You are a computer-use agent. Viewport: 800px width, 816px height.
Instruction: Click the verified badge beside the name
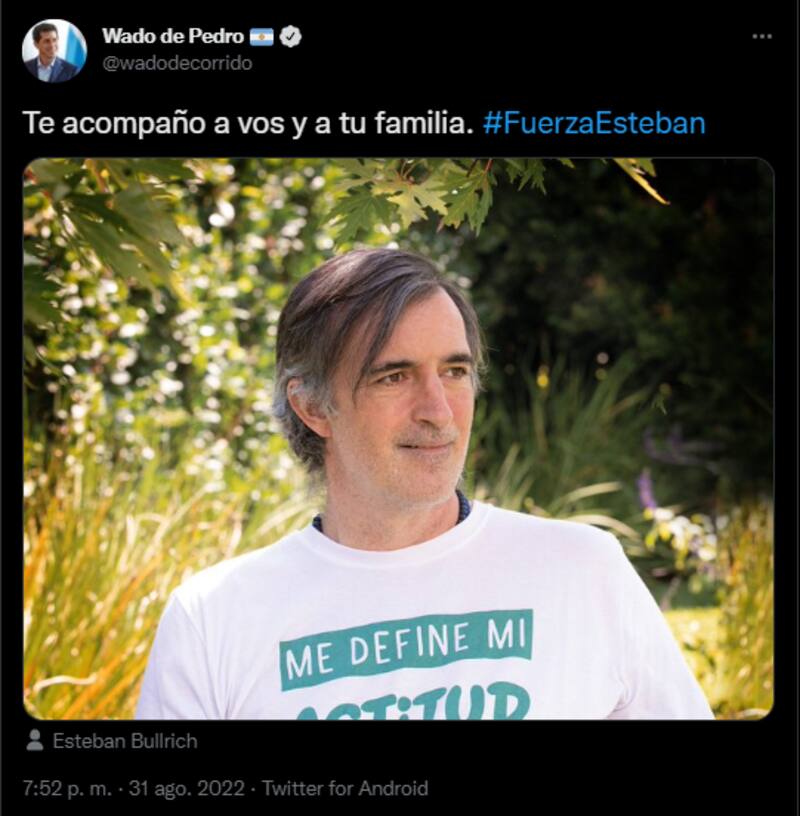click(x=290, y=37)
